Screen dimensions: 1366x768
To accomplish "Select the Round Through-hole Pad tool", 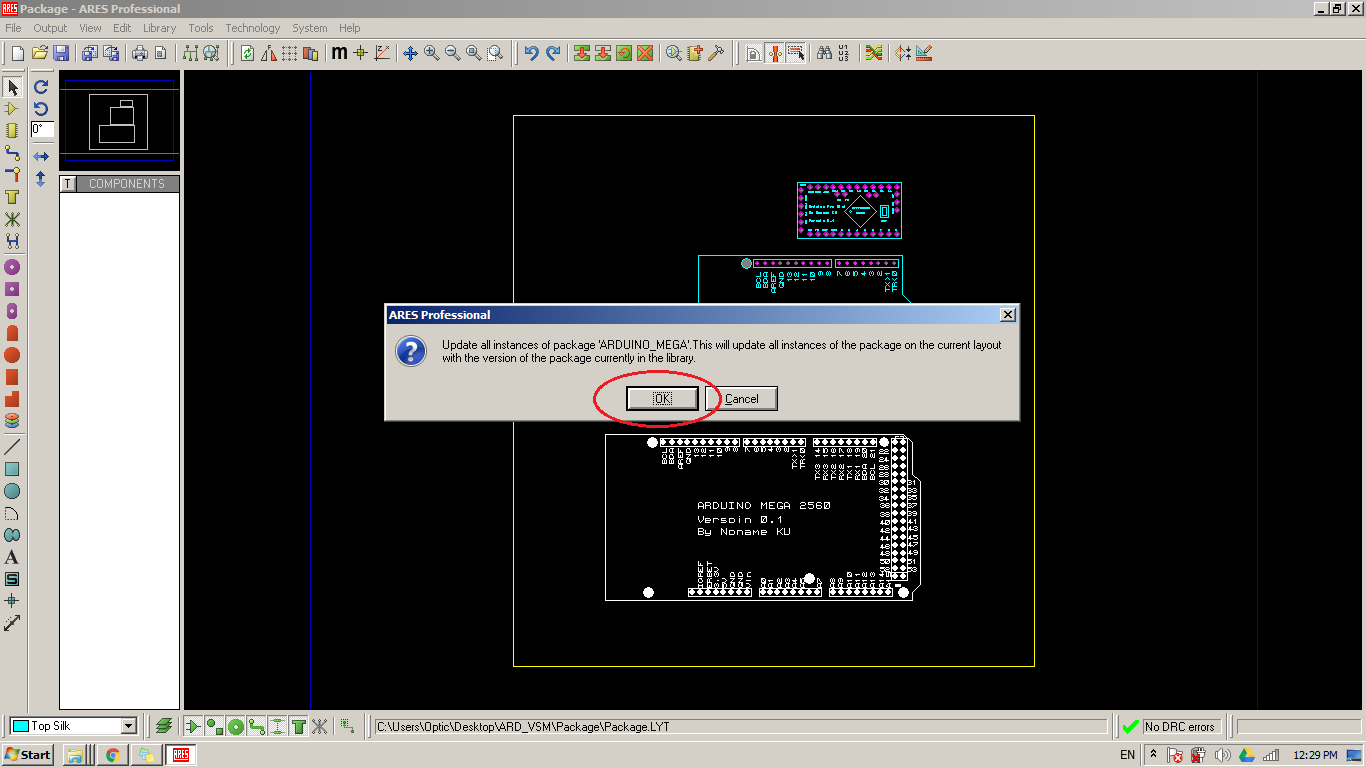I will tap(13, 267).
